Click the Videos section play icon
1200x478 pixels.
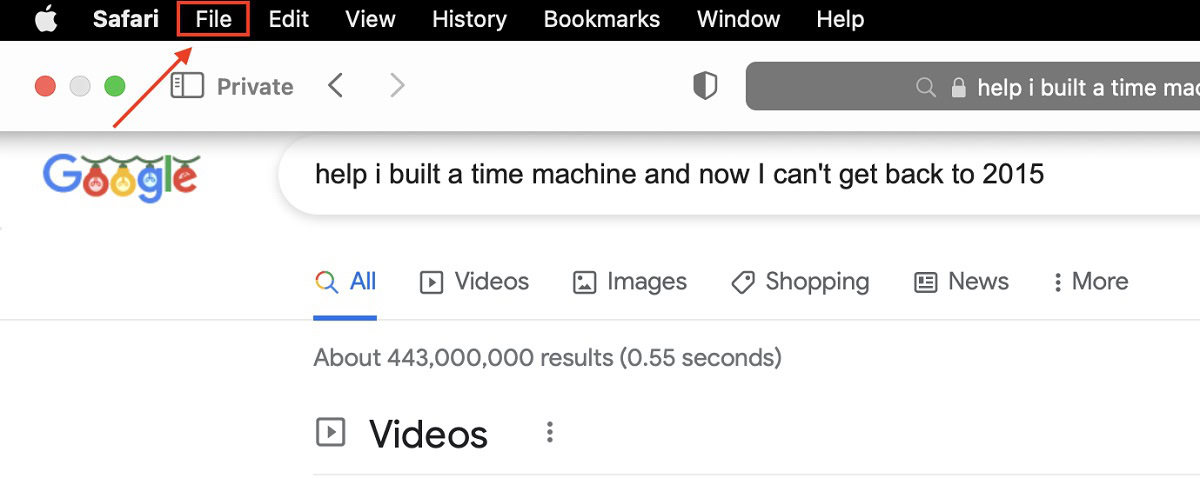(330, 433)
